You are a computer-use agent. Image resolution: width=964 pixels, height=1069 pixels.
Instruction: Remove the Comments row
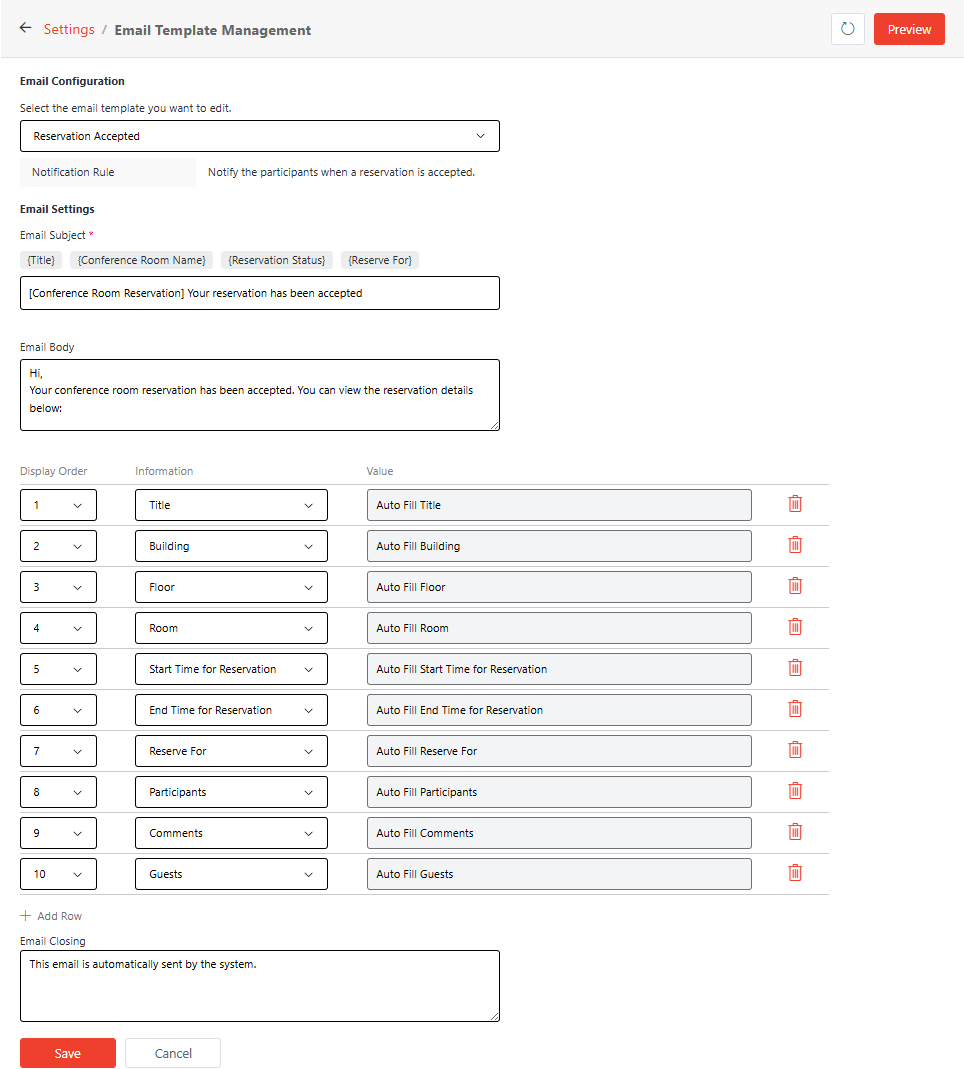[795, 831]
